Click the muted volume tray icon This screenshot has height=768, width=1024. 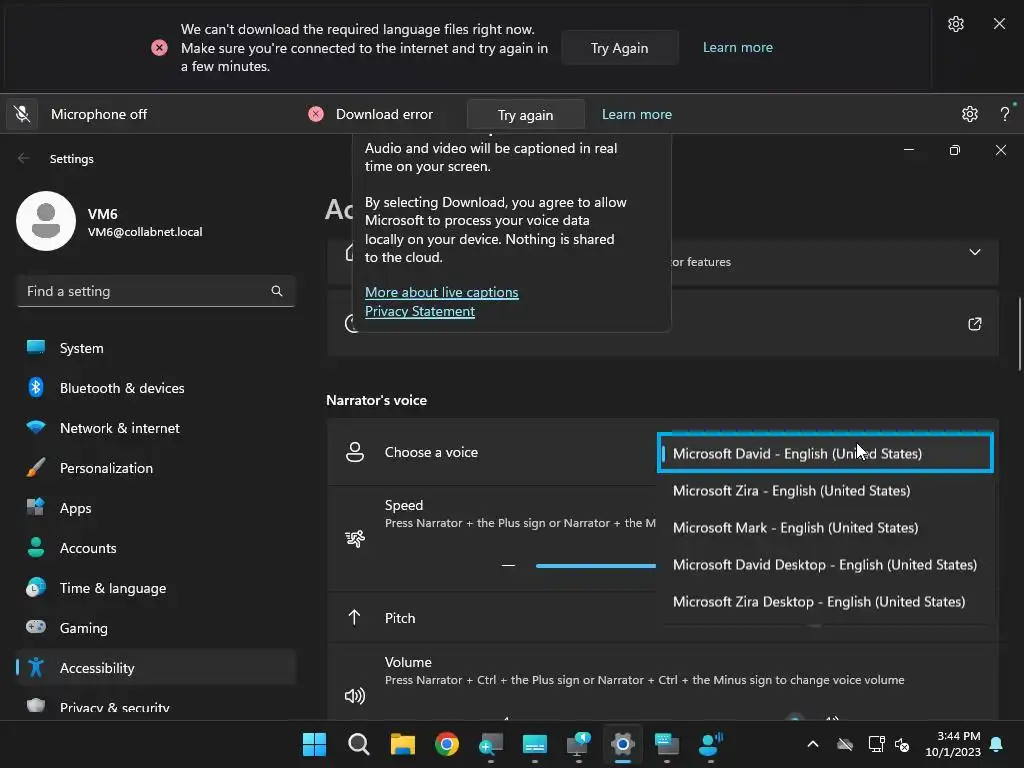[x=903, y=744]
